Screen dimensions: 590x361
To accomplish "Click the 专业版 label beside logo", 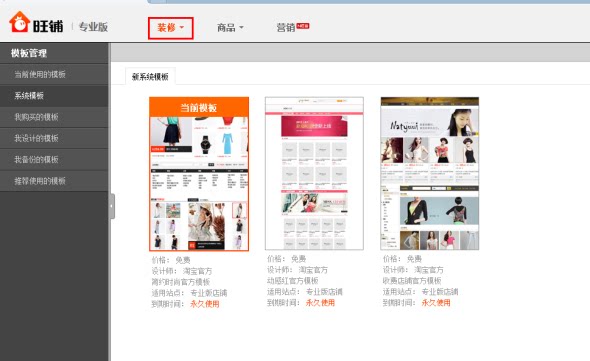I will [93, 27].
